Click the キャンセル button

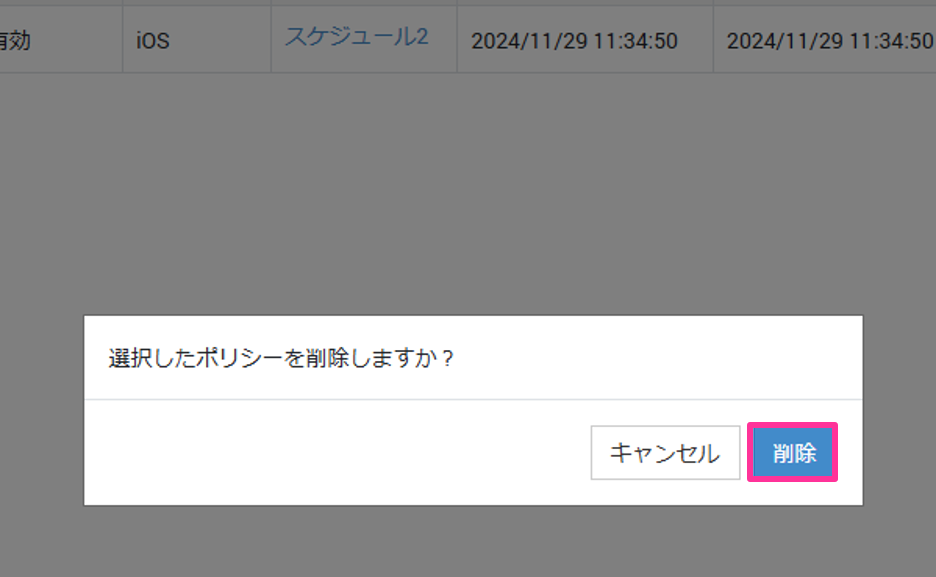click(x=665, y=452)
